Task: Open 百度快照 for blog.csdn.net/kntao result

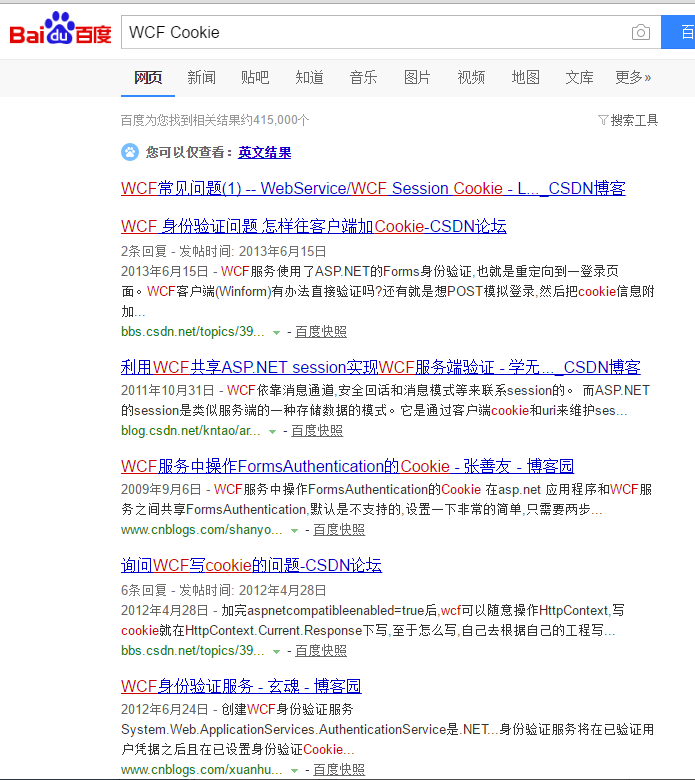Action: [317, 431]
